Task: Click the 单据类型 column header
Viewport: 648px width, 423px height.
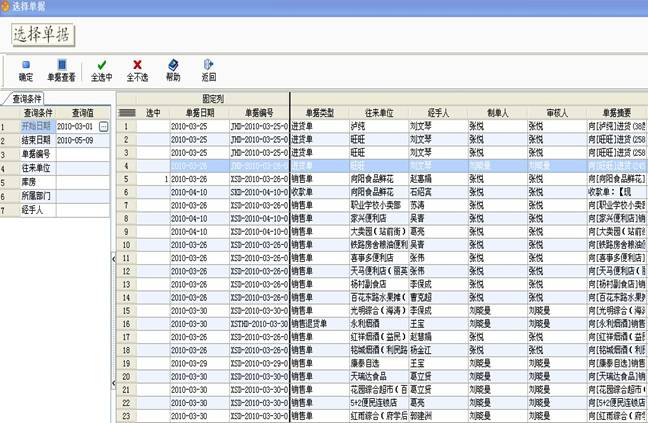Action: click(320, 113)
